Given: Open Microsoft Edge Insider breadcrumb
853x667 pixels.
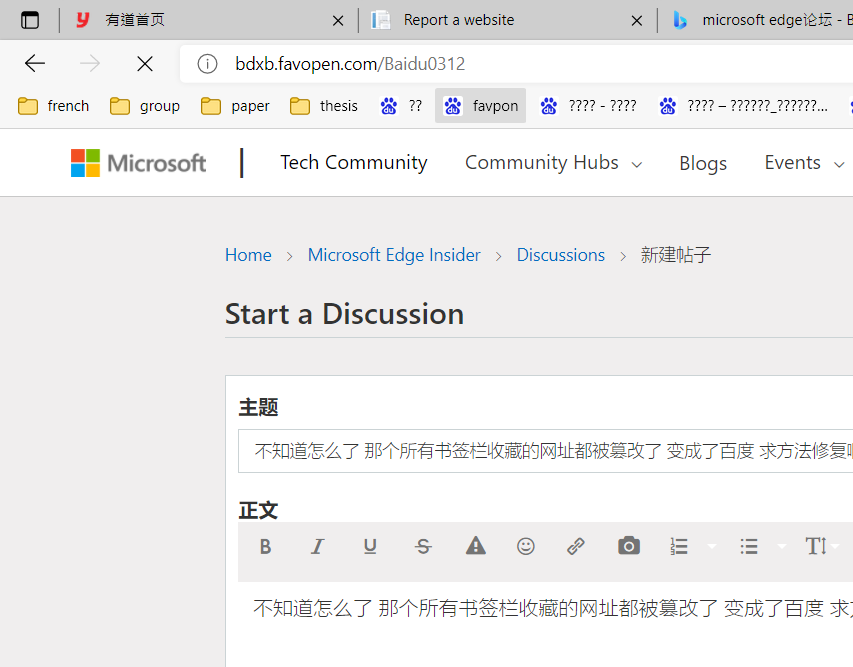Looking at the screenshot, I should [394, 255].
